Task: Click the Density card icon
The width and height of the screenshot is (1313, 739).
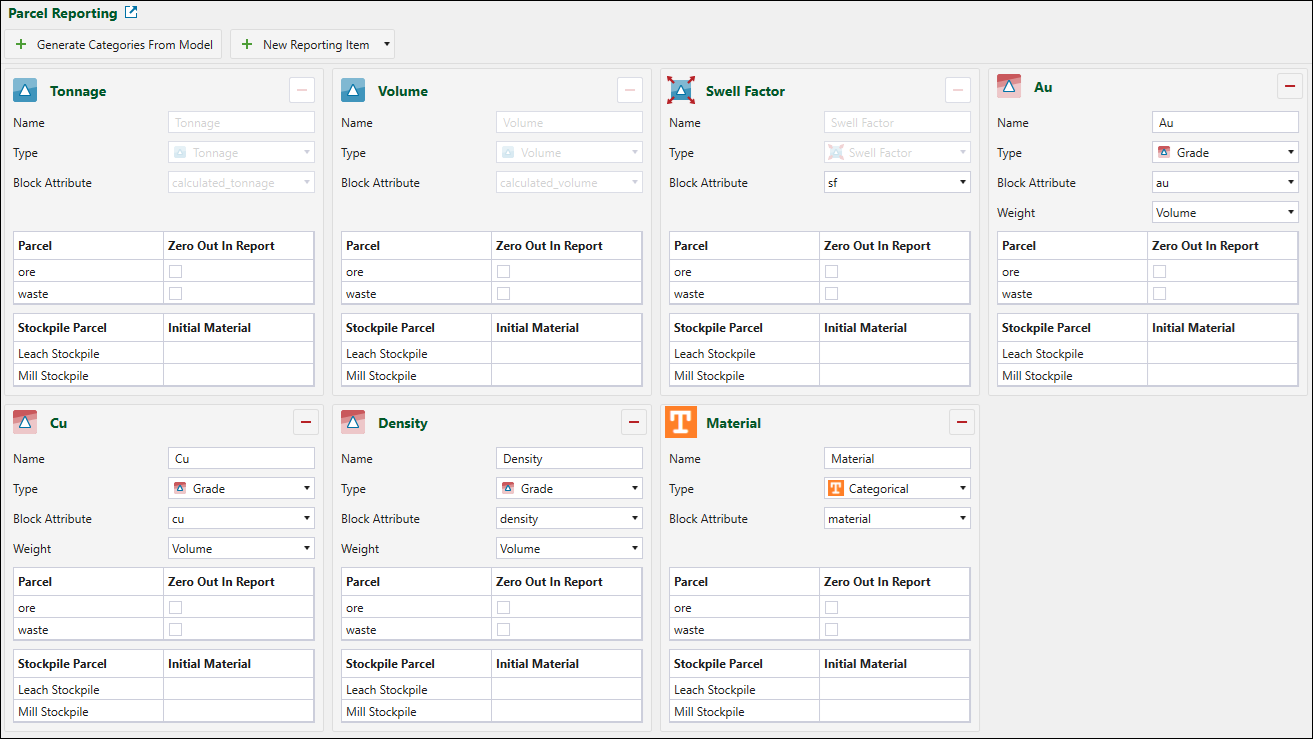Action: point(353,422)
